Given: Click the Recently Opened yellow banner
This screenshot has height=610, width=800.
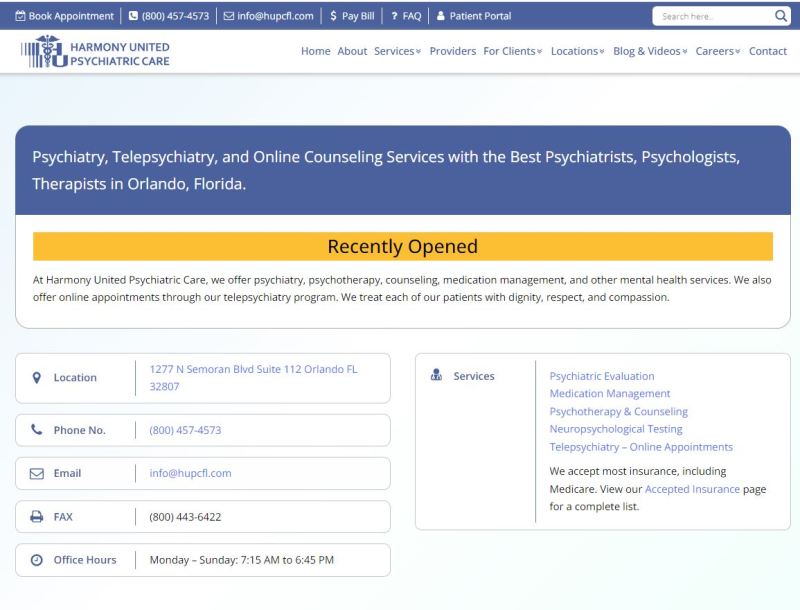Looking at the screenshot, I should click(x=403, y=246).
